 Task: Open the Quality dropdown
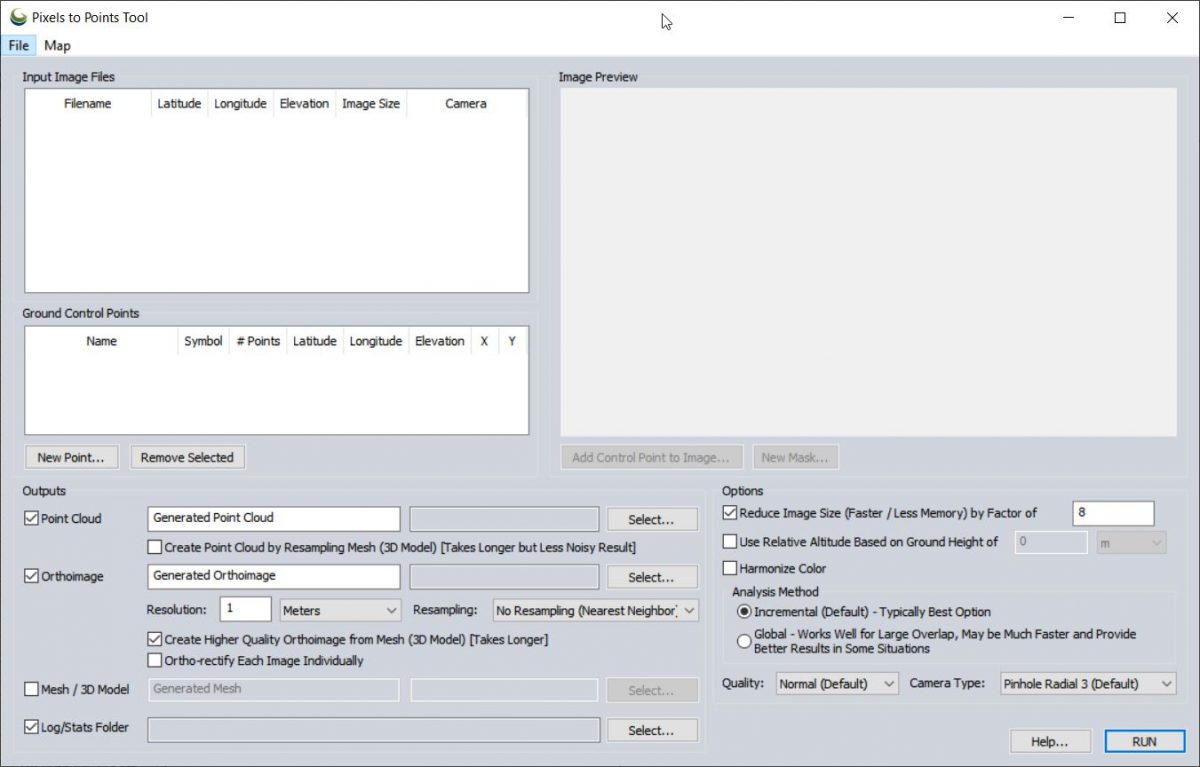(x=837, y=684)
